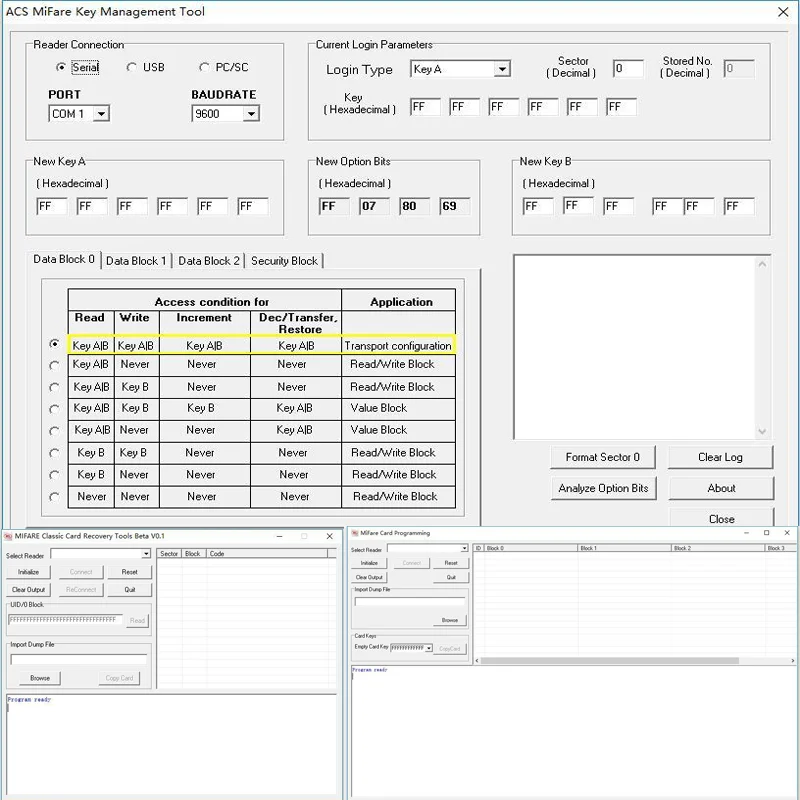Click Reset in Card Recovery Tools window
800x800 pixels.
click(x=130, y=572)
